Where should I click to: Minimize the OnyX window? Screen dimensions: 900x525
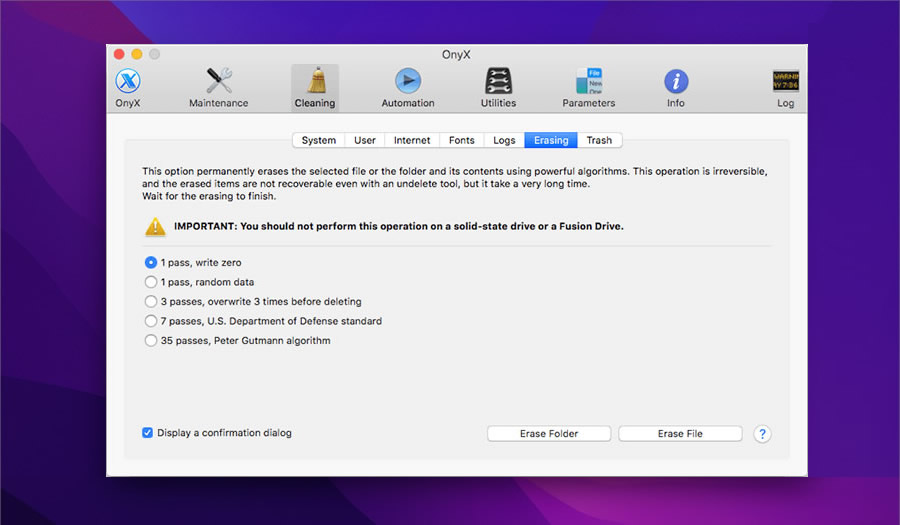(137, 54)
